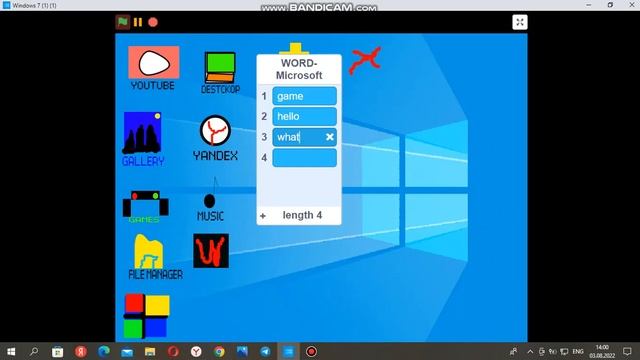Expand hidden system tray icons chevron
The width and height of the screenshot is (640, 360).
(530, 351)
